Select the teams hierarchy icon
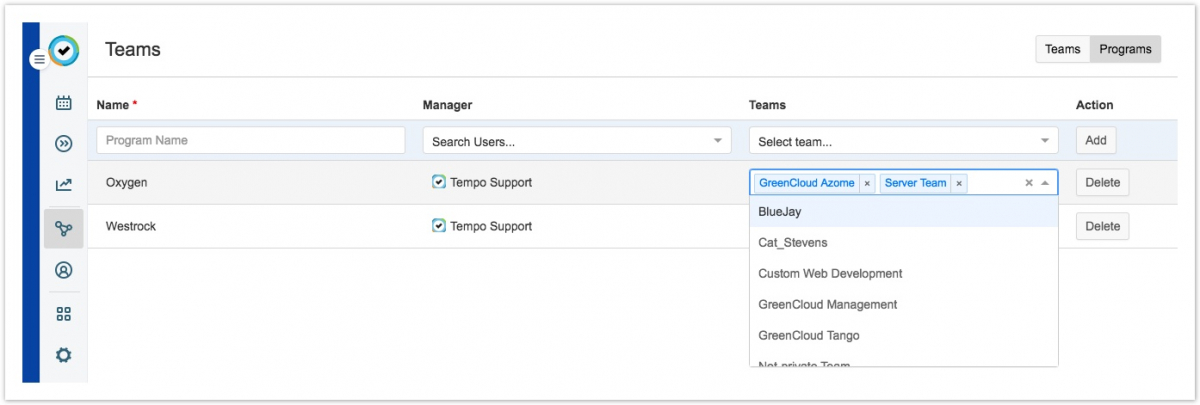 click(x=64, y=229)
